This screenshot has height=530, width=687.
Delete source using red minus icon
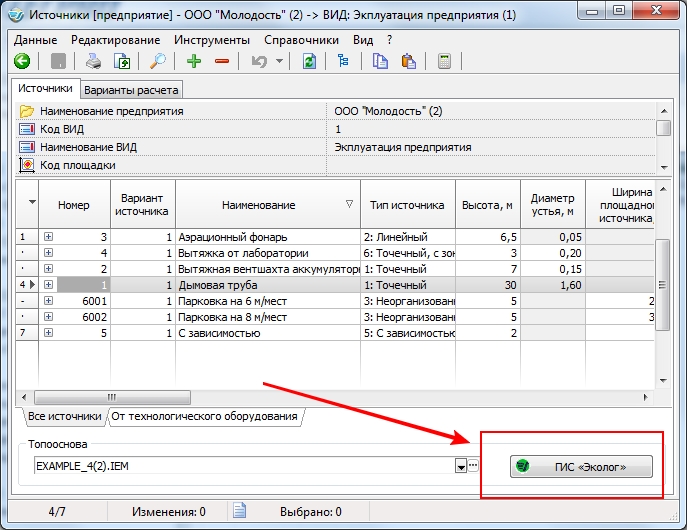click(221, 61)
